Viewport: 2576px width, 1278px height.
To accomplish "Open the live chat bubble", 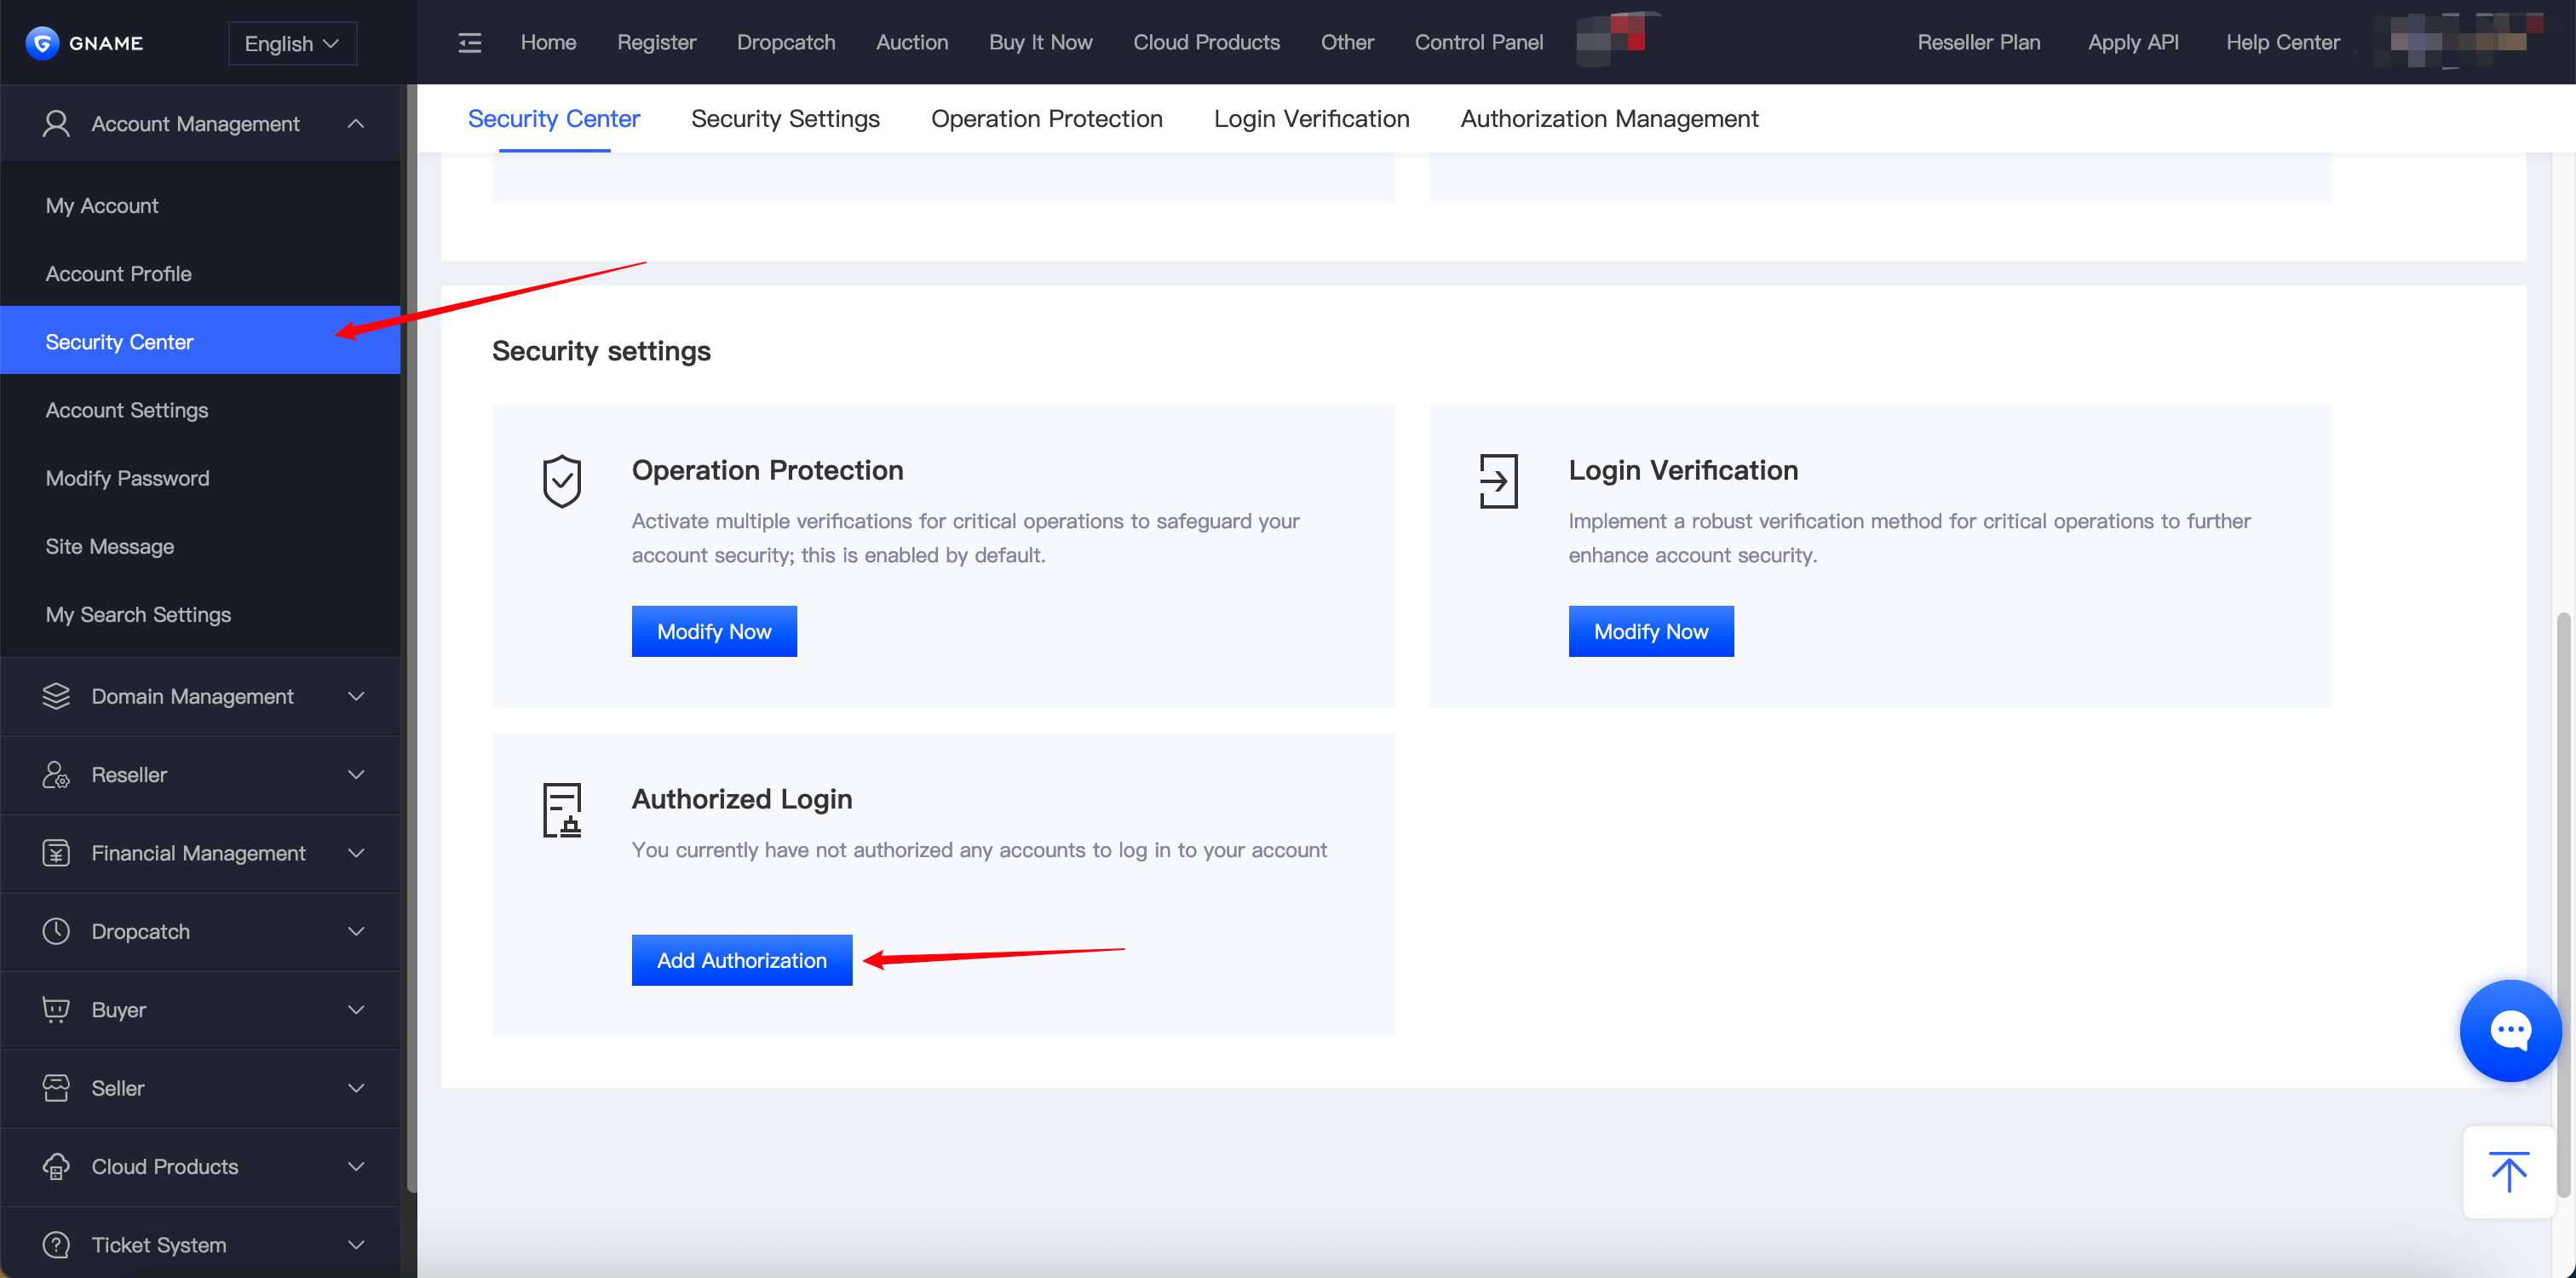I will click(x=2510, y=1031).
